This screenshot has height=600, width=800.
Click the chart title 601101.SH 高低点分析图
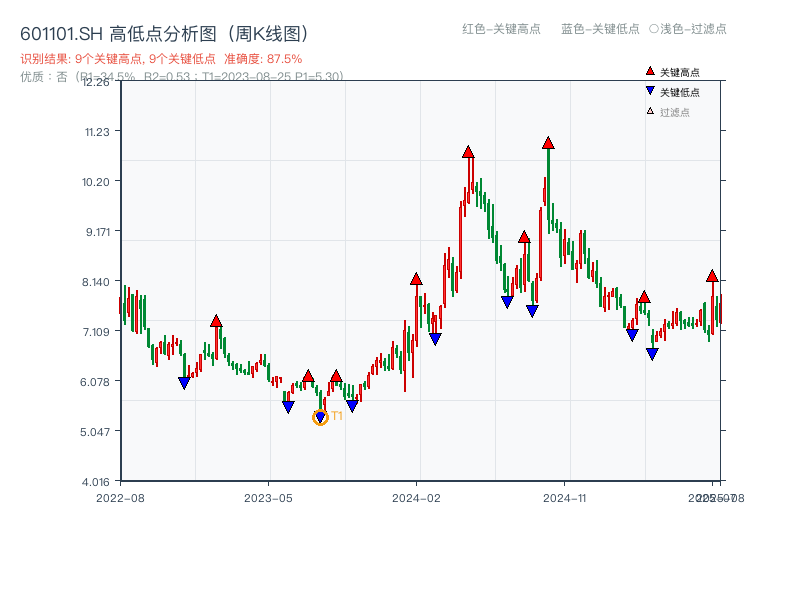[x=165, y=34]
